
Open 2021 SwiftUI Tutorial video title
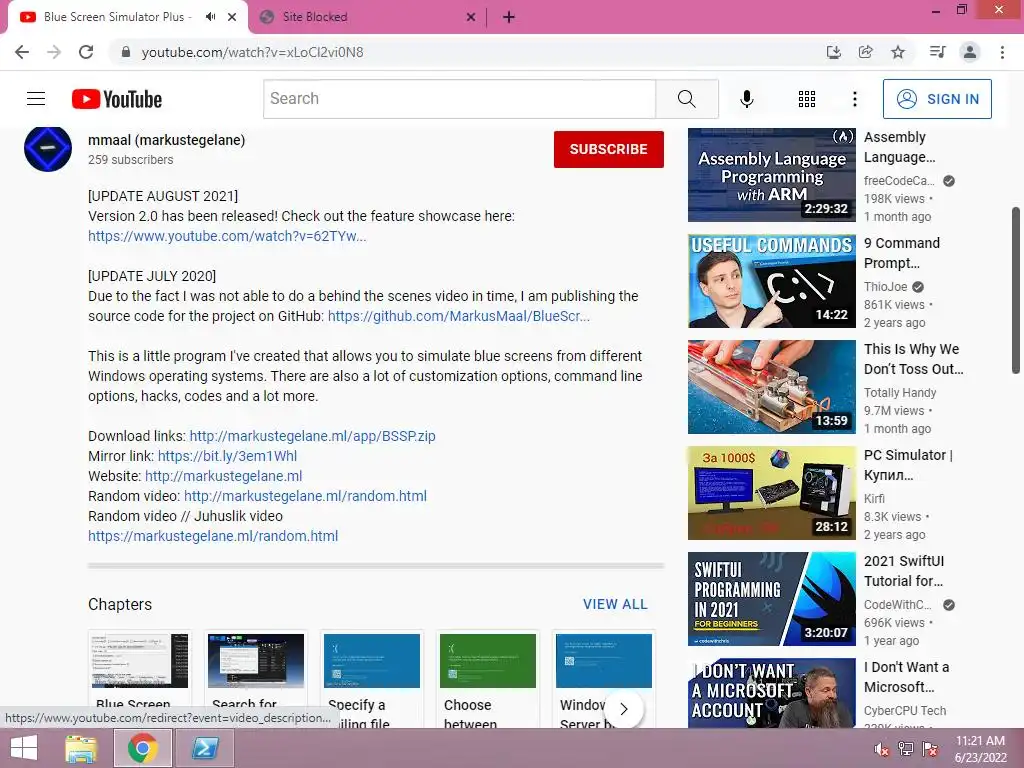click(x=904, y=571)
